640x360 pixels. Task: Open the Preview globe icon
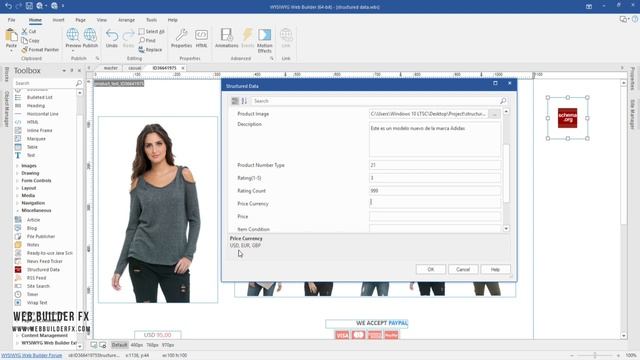pyautogui.click(x=73, y=36)
